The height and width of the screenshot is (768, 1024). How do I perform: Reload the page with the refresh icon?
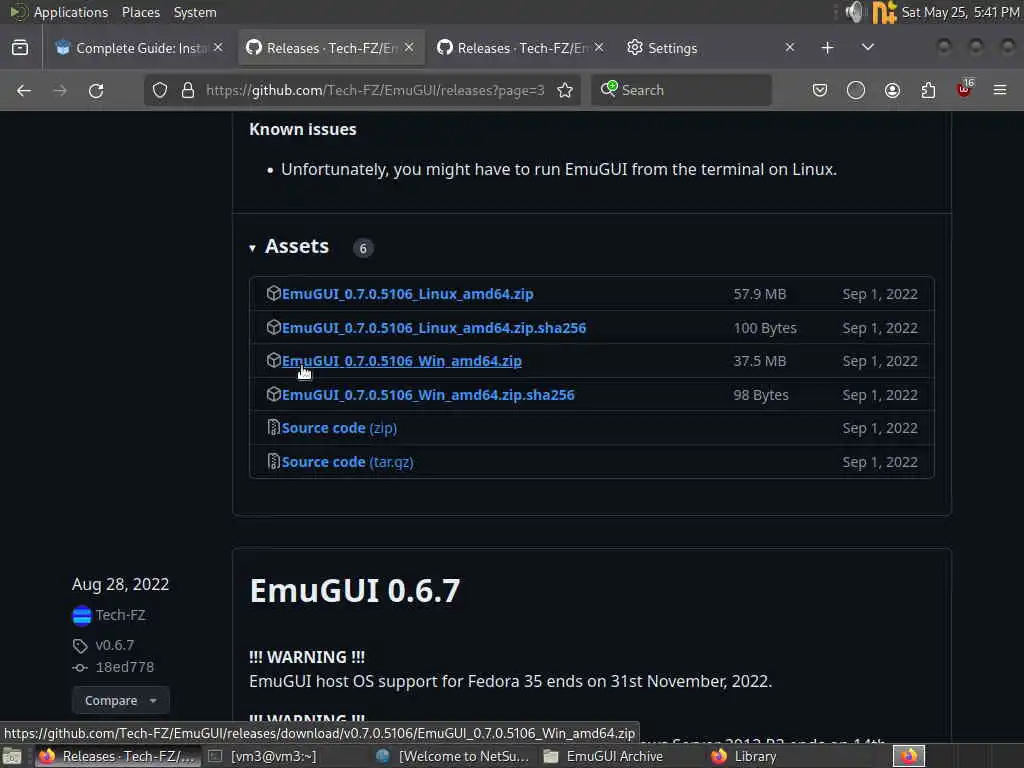[96, 90]
